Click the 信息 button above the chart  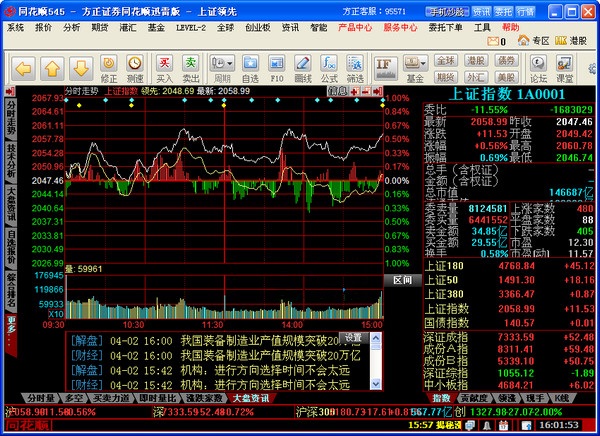click(x=337, y=91)
